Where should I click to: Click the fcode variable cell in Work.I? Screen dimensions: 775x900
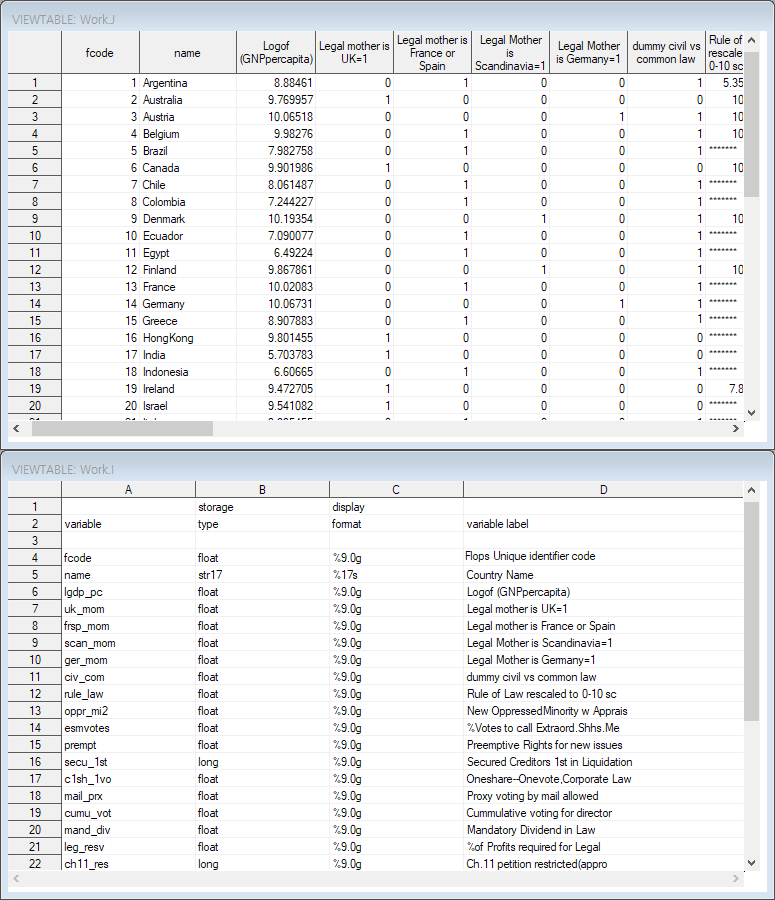coord(129,557)
